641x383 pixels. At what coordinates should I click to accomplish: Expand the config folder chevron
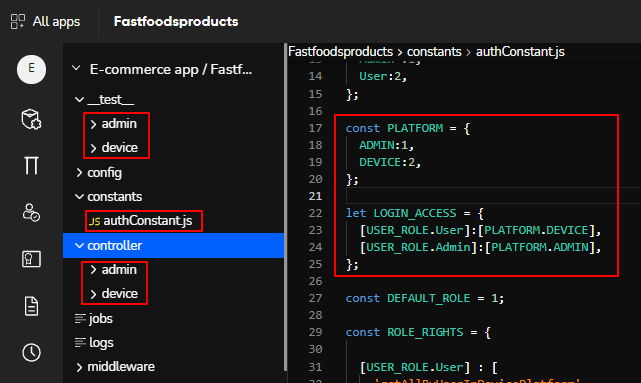click(79, 172)
